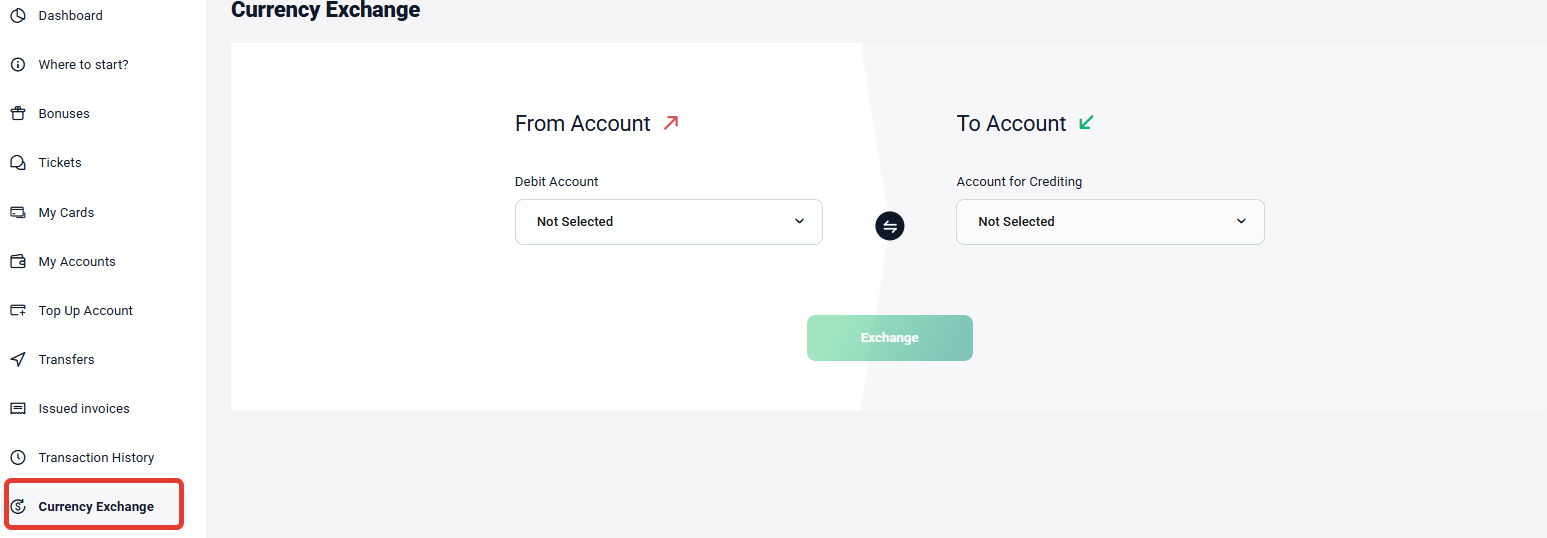Click the Dashboard pie chart icon

coord(17,16)
